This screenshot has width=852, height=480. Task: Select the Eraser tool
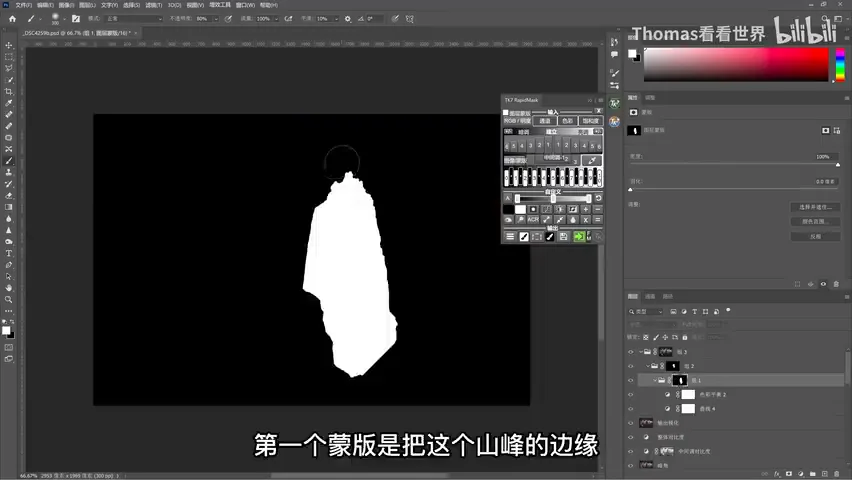coord(9,196)
